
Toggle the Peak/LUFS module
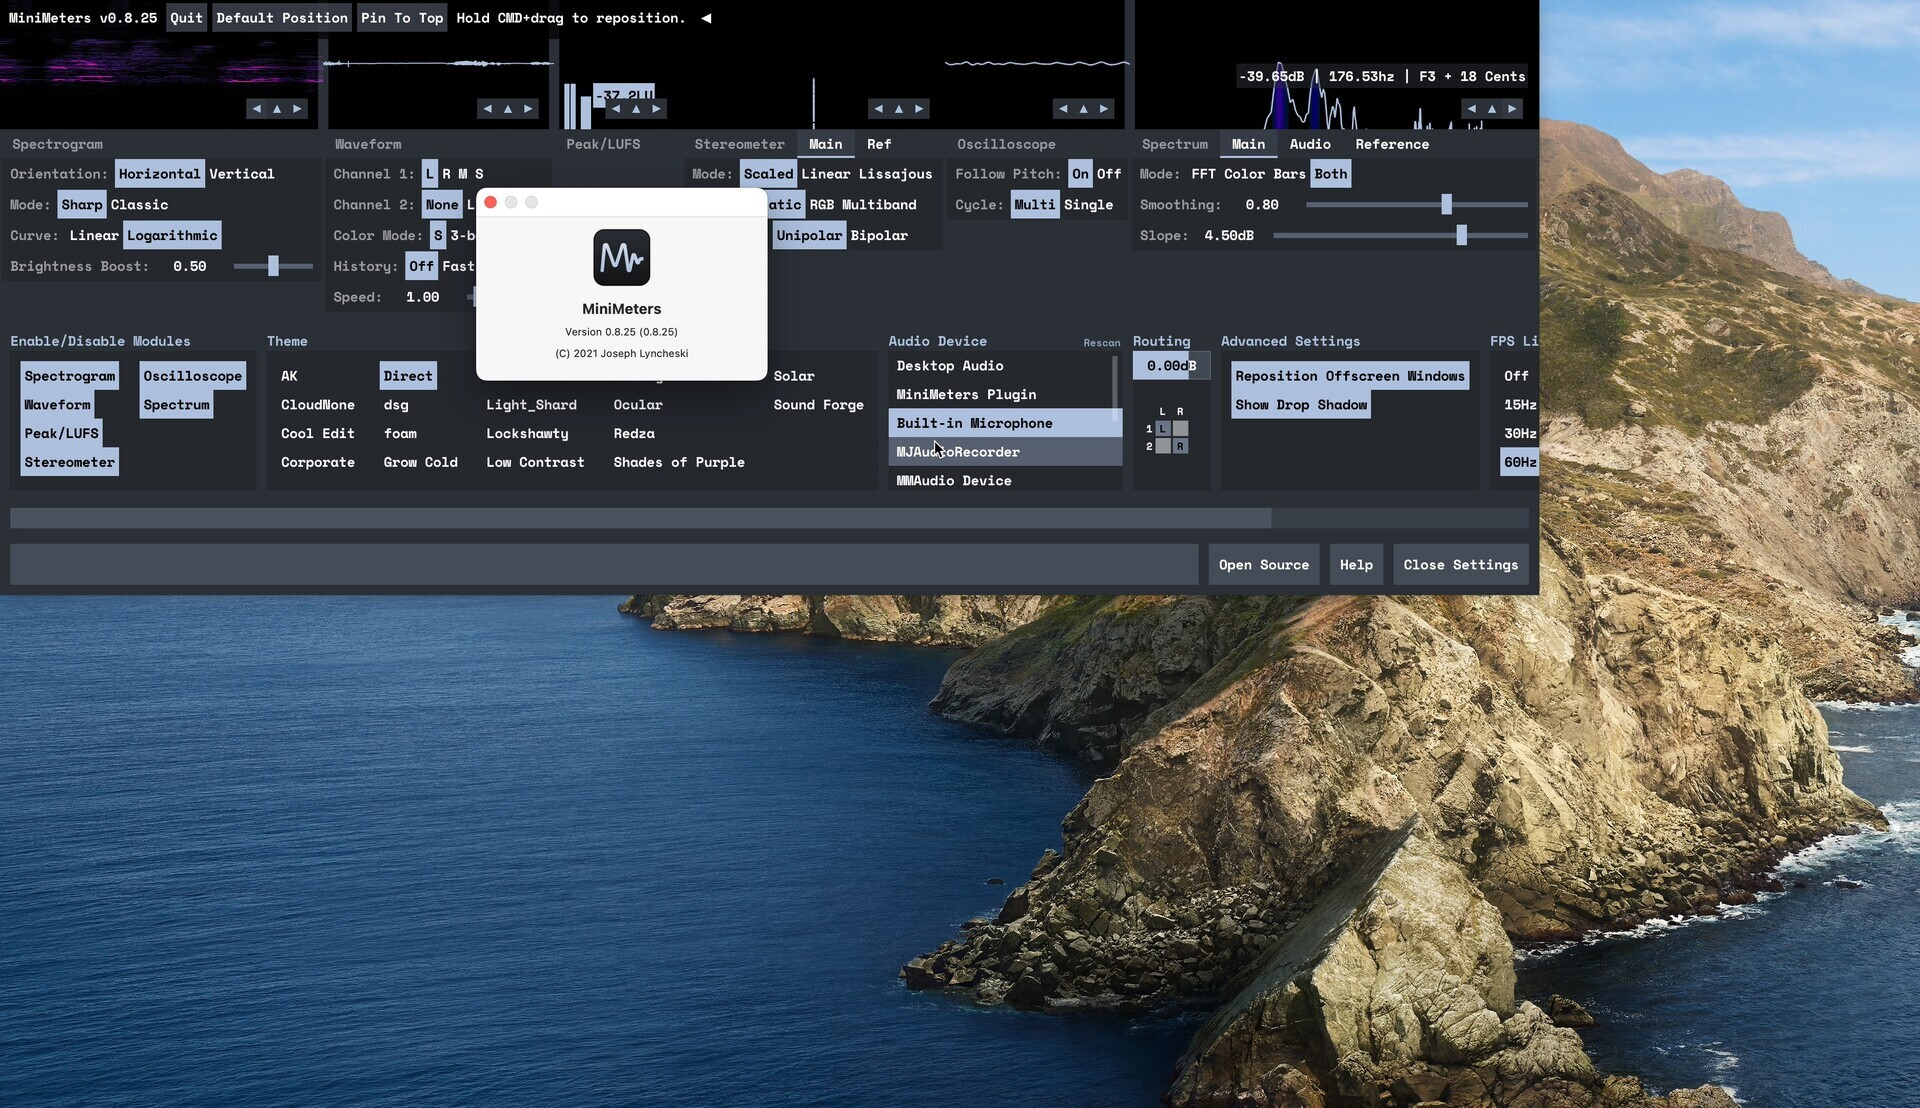(x=61, y=434)
